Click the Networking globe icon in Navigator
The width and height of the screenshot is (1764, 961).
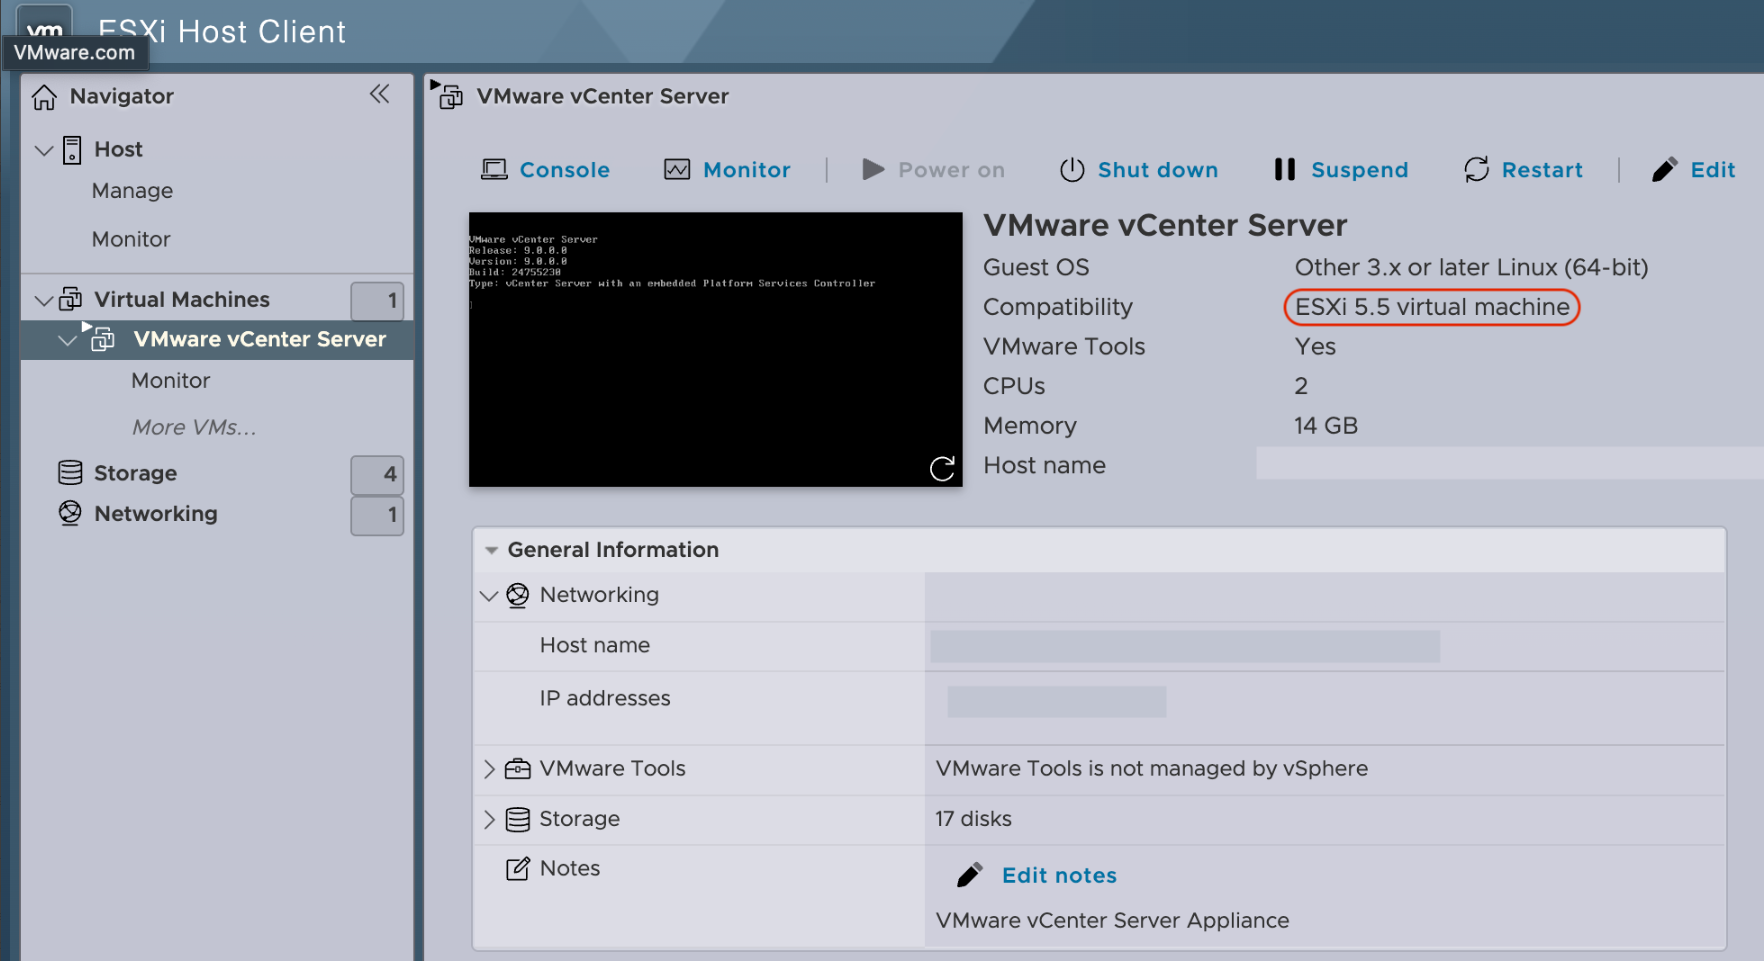tap(70, 513)
